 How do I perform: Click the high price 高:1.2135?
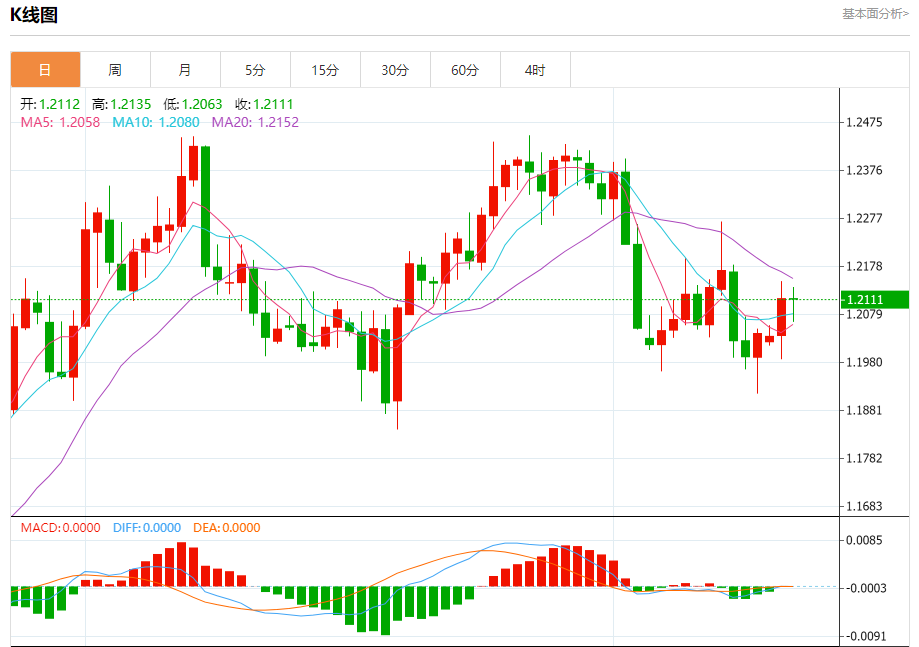[x=121, y=104]
